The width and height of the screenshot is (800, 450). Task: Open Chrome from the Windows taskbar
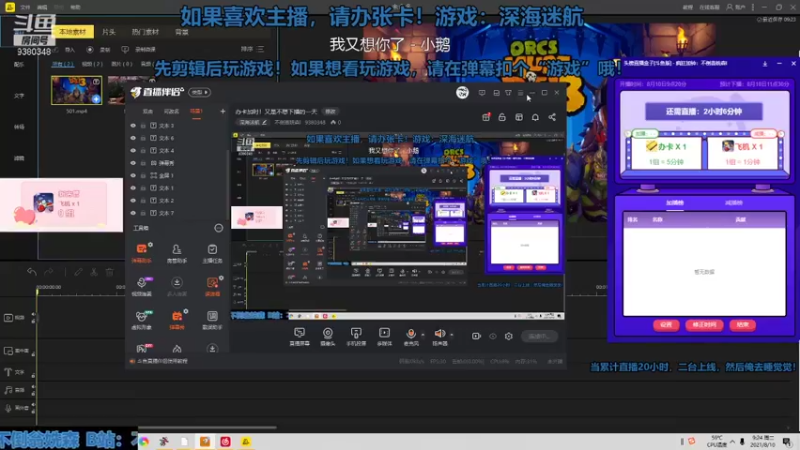[x=144, y=442]
